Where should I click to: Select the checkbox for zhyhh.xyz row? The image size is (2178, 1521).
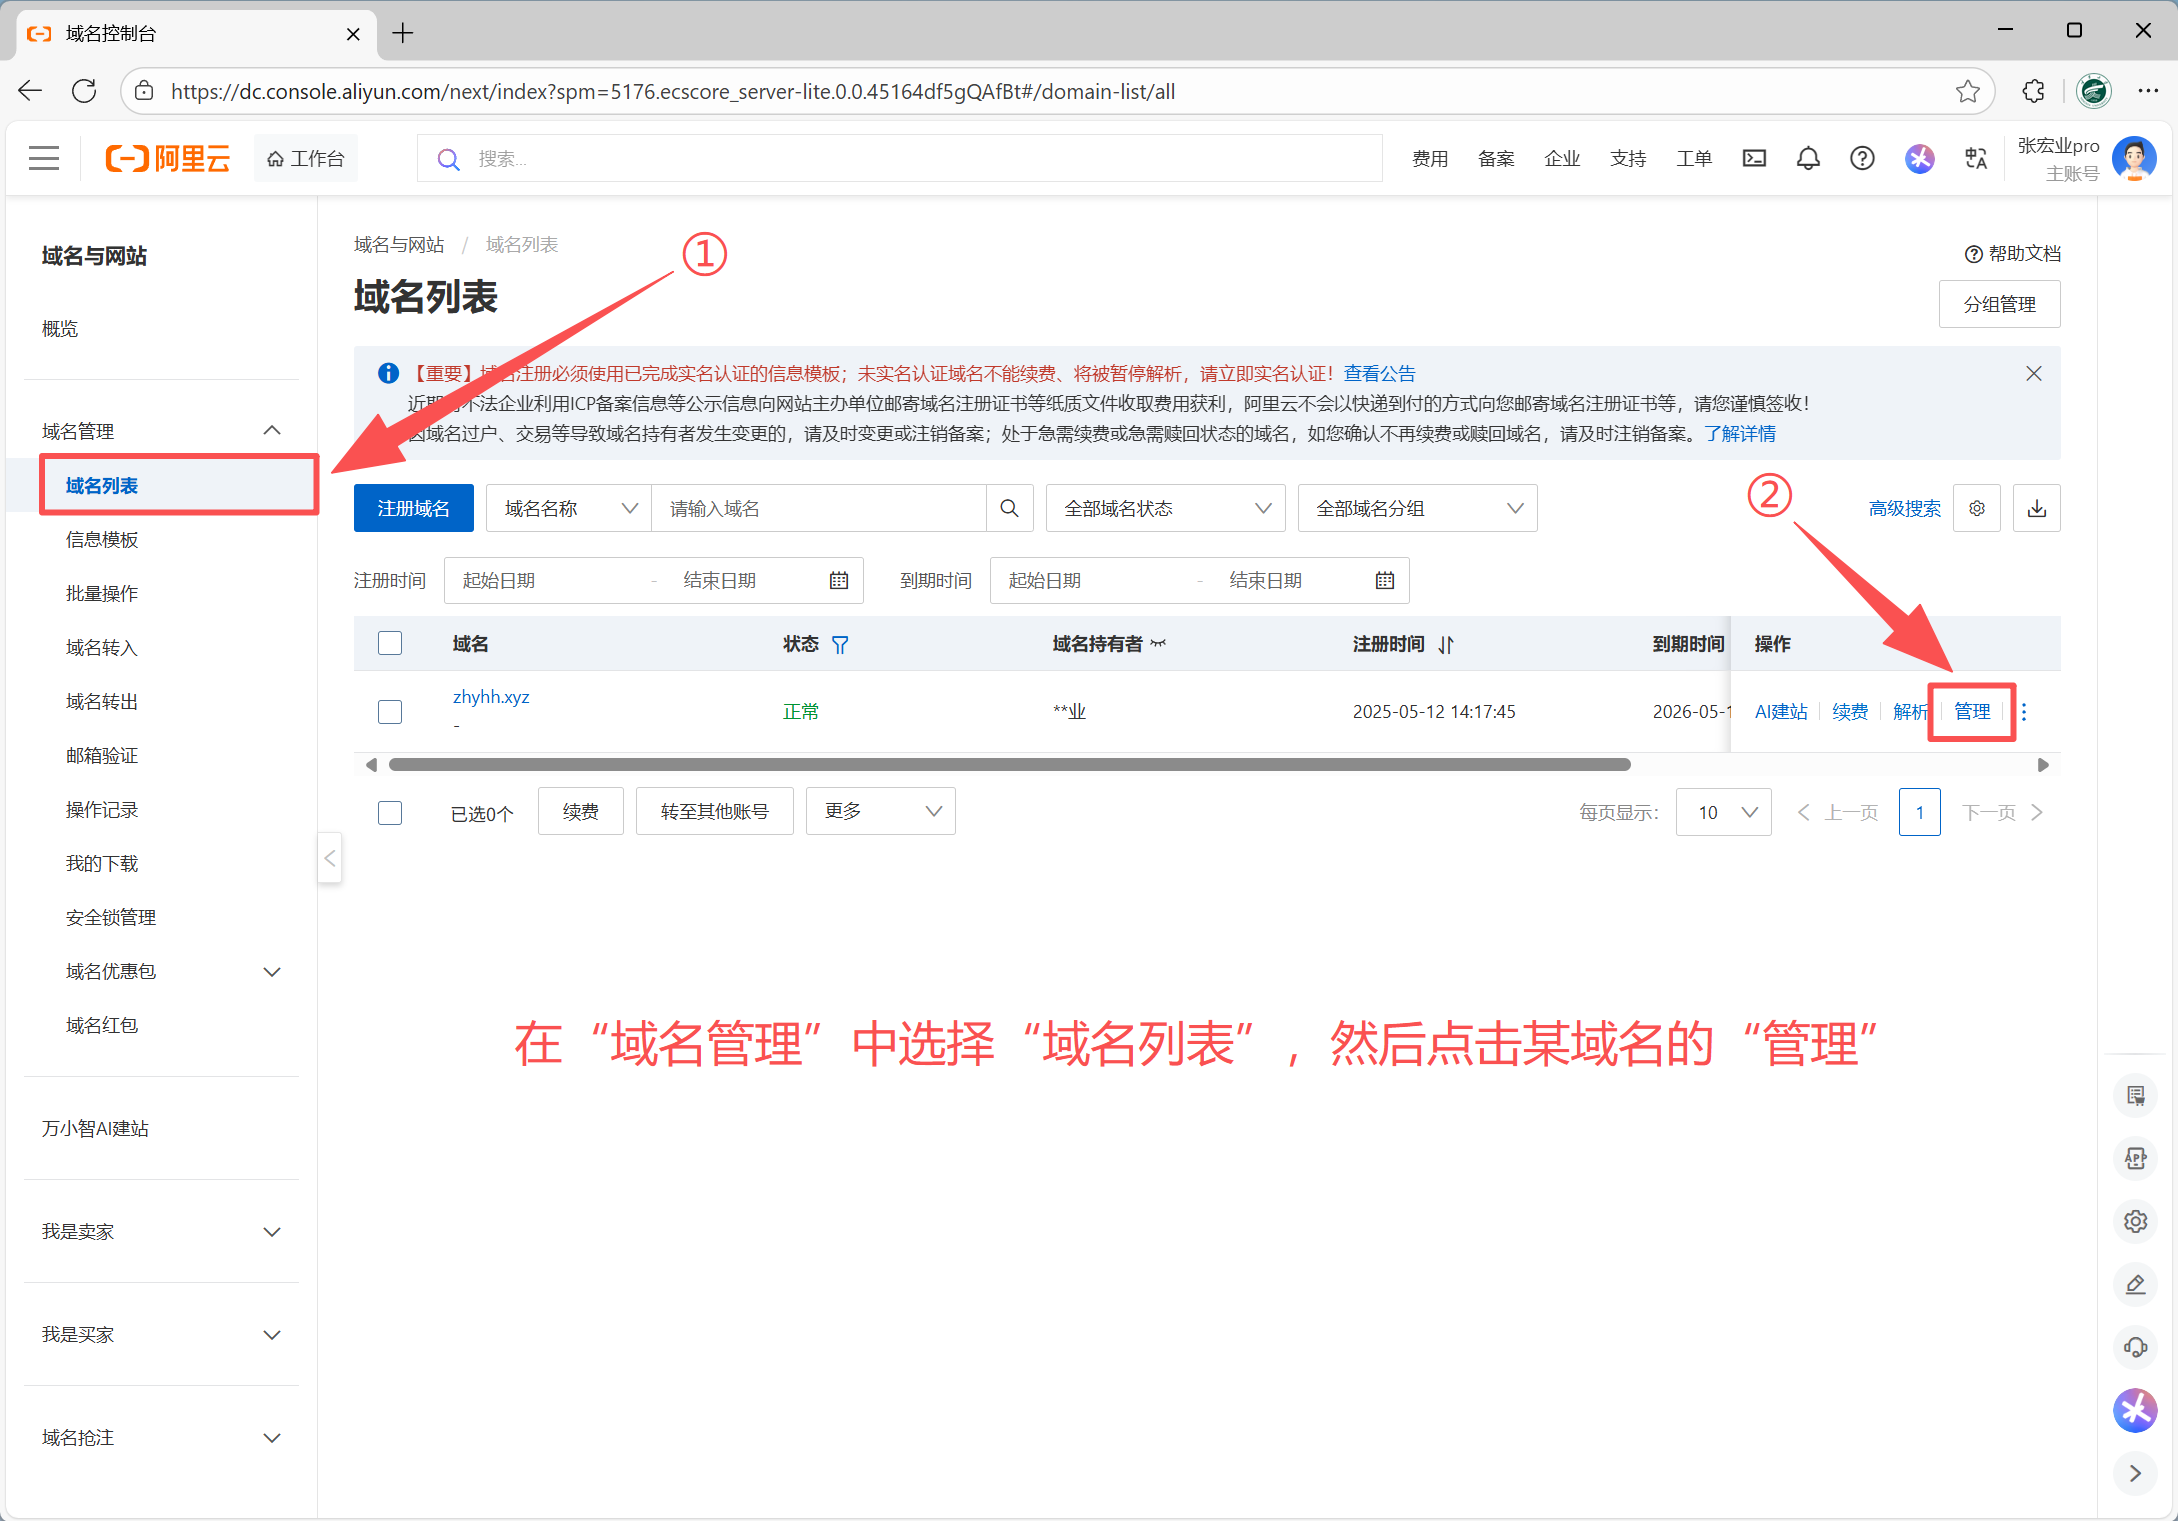[389, 711]
